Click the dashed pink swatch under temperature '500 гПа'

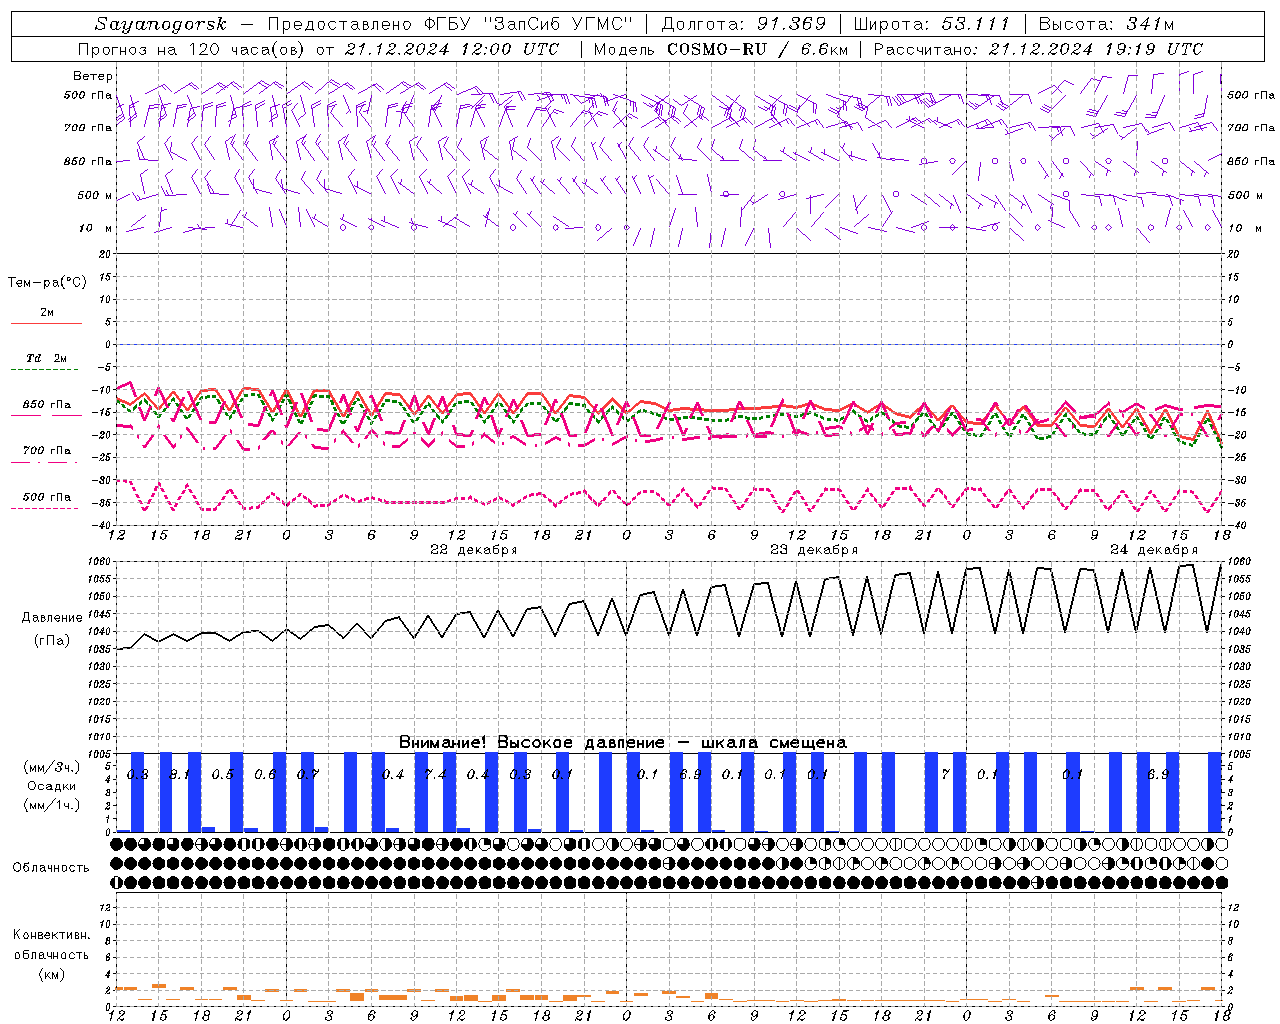(x=46, y=509)
